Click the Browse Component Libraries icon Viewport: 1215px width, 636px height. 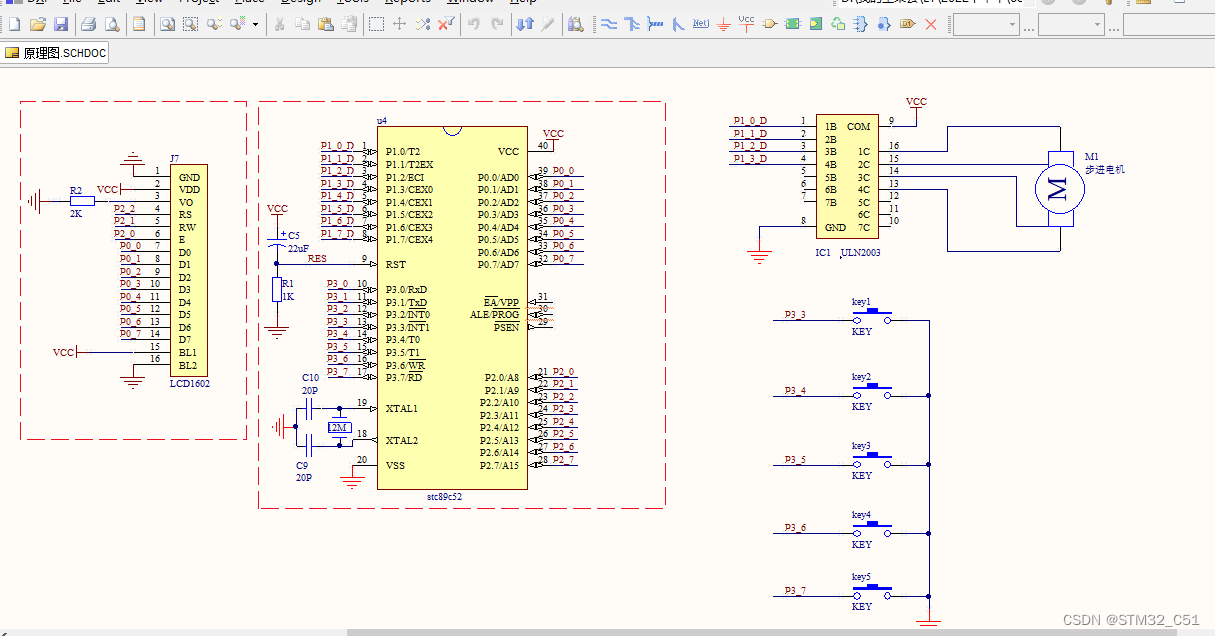click(575, 24)
